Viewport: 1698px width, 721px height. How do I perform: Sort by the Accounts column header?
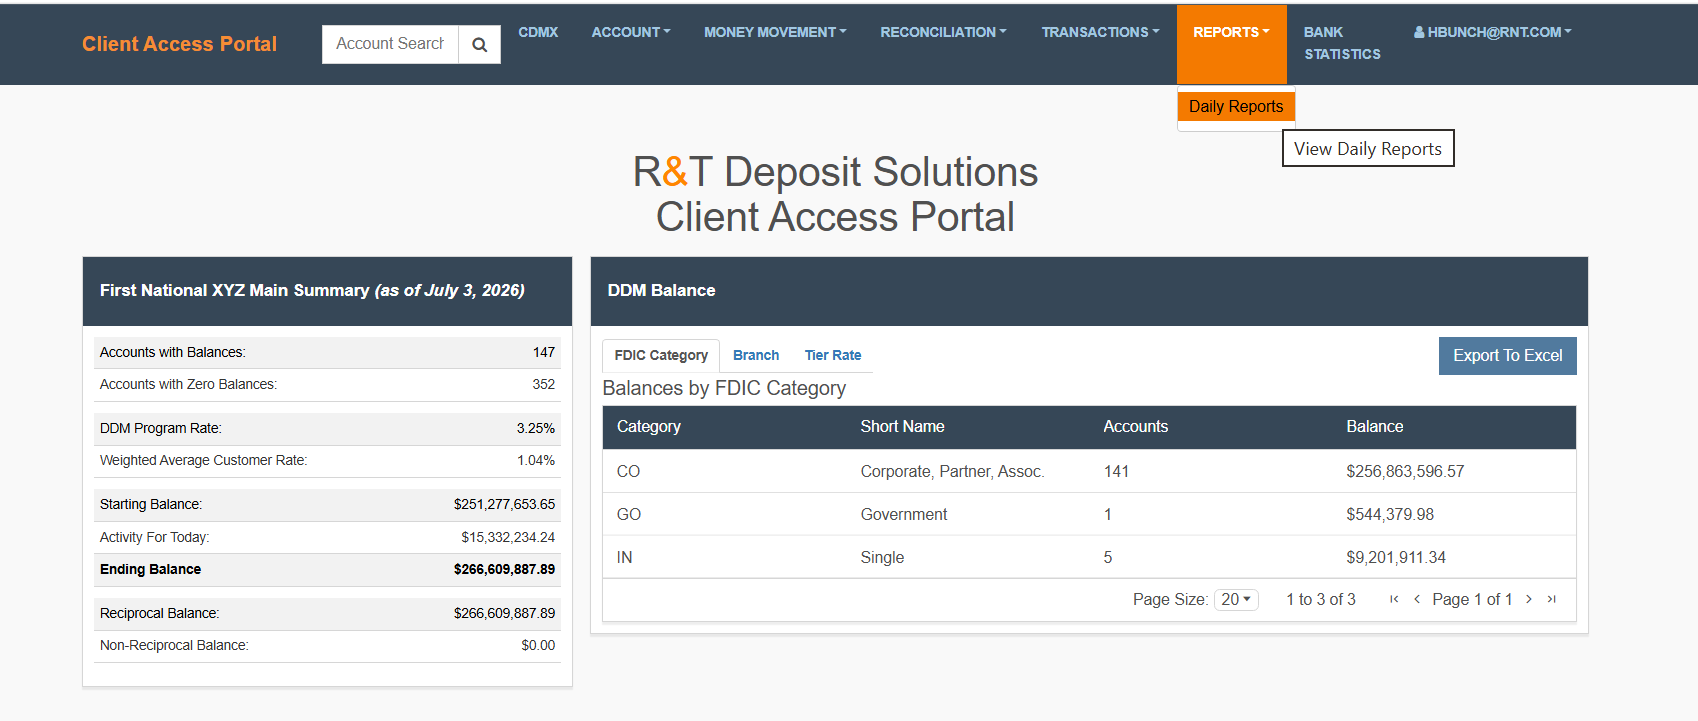1135,426
